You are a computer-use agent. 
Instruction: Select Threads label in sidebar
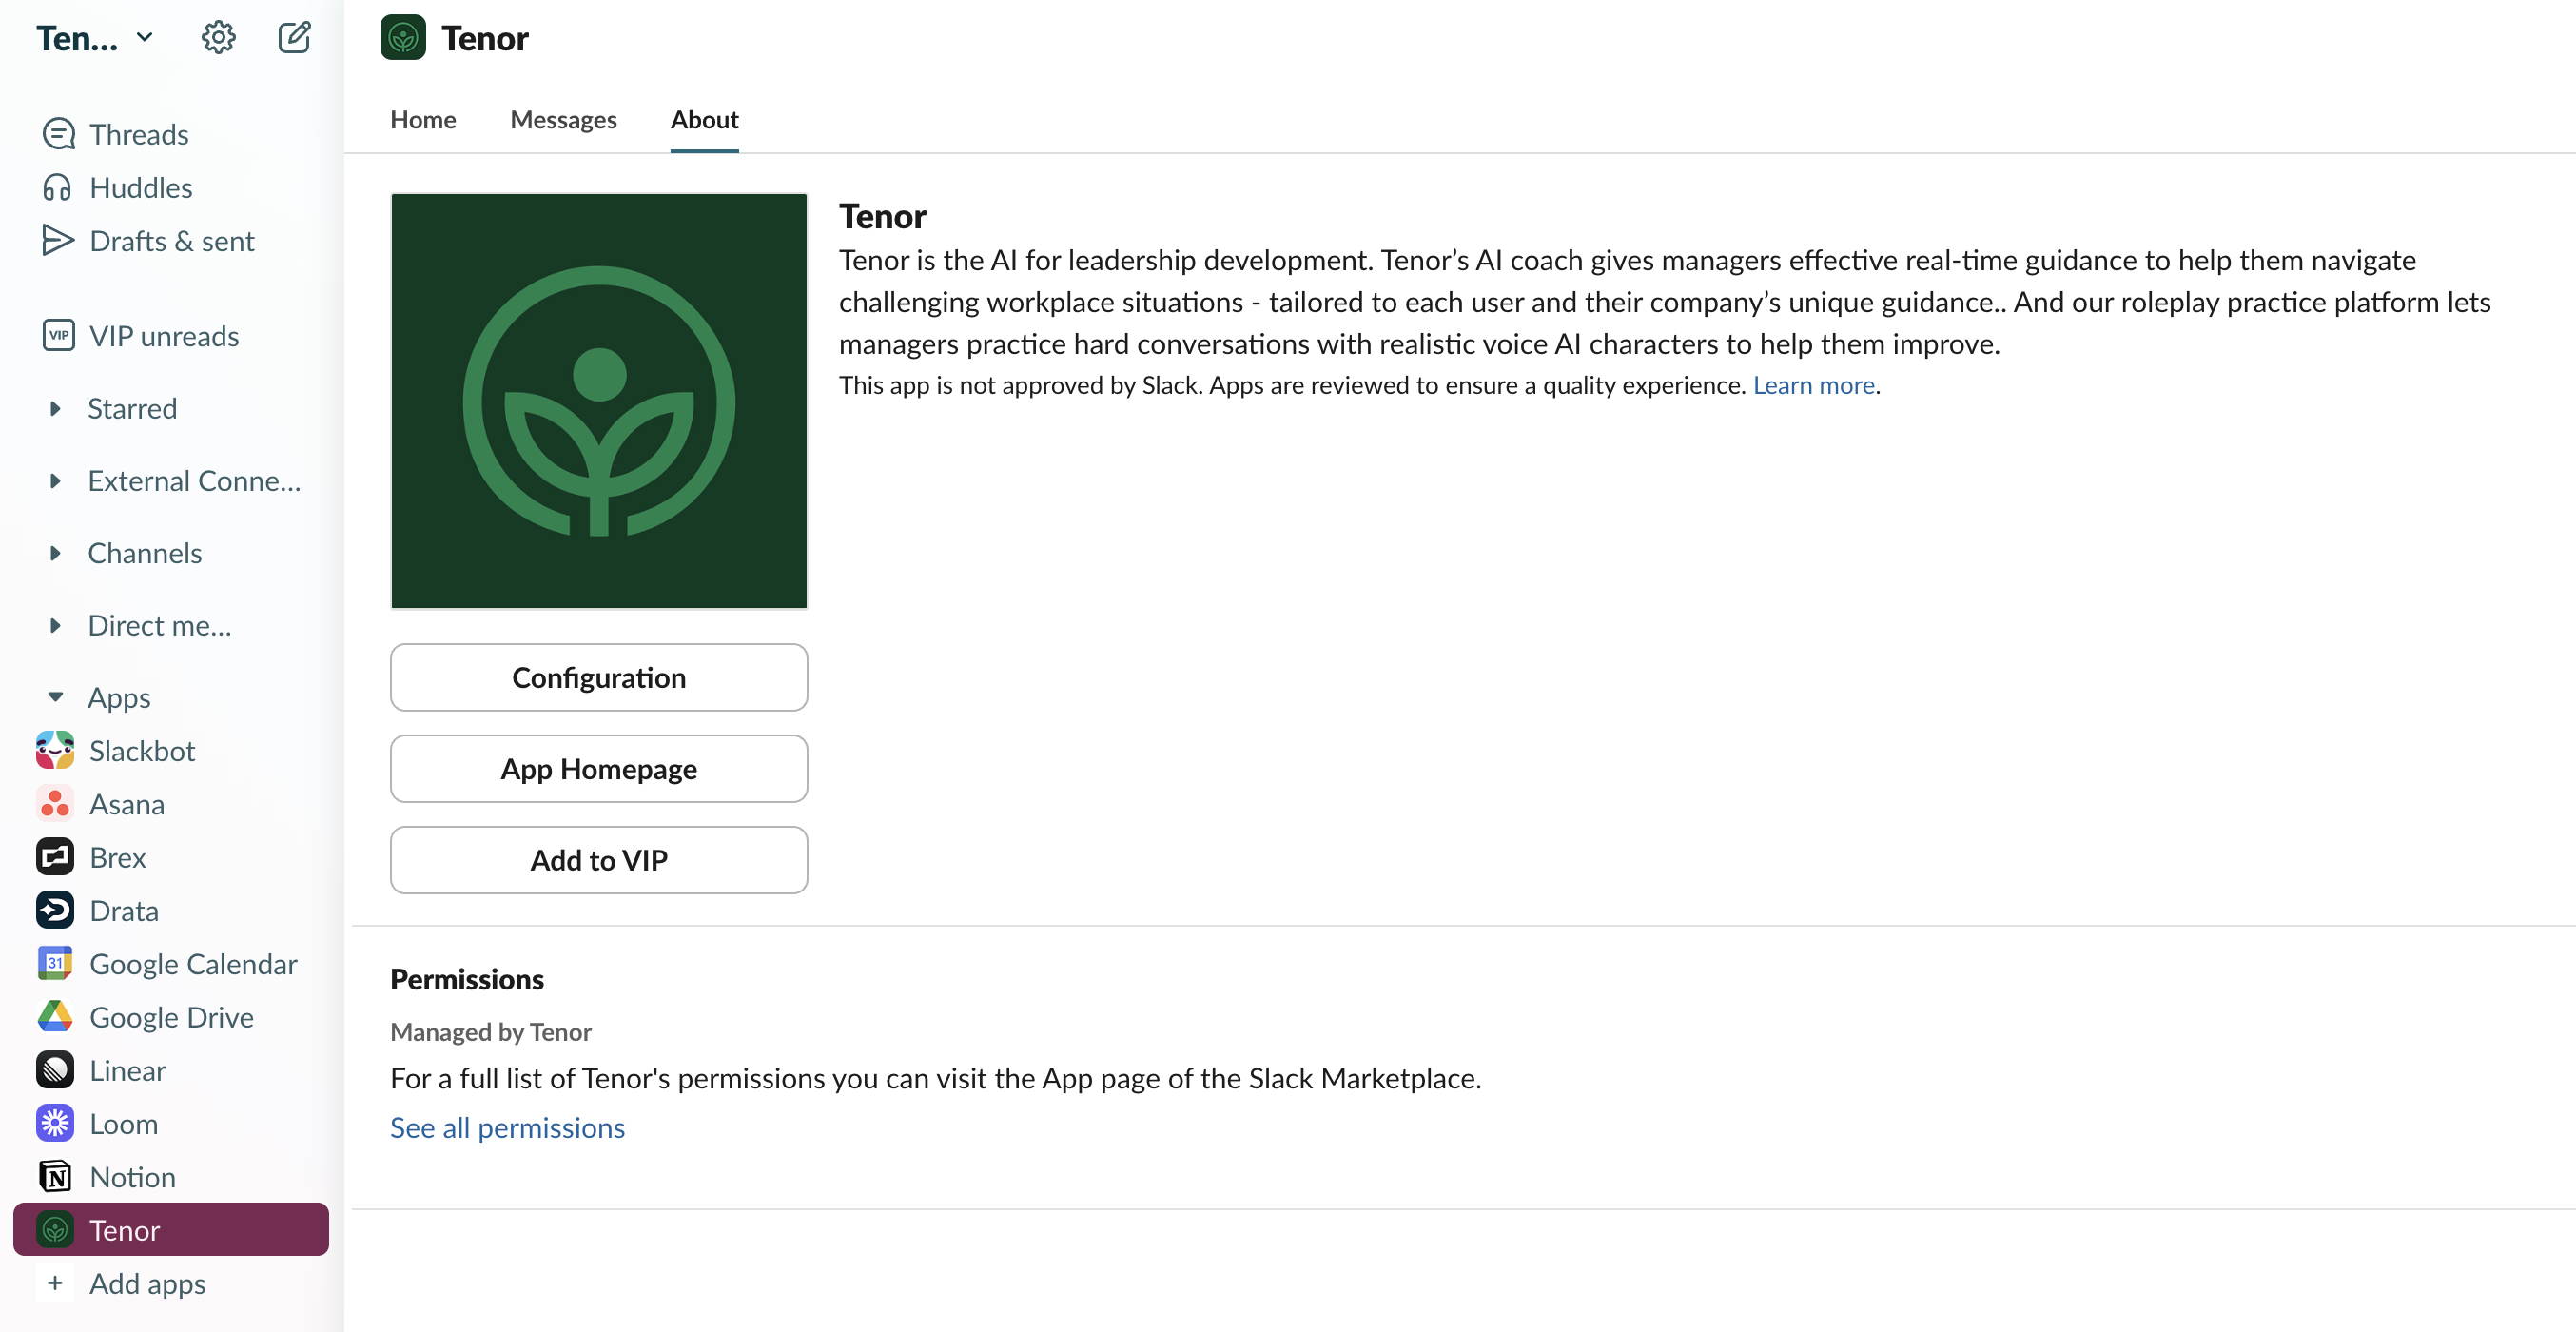tap(139, 134)
